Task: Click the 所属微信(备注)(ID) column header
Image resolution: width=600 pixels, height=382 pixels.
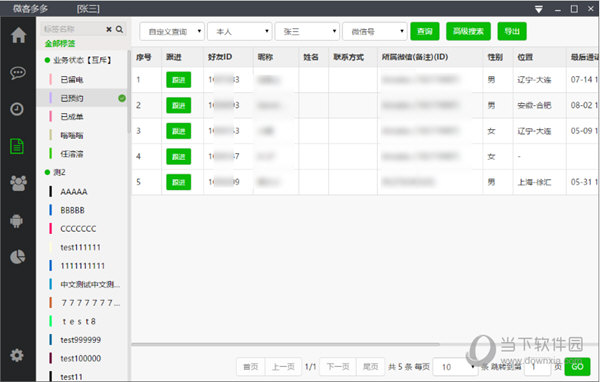Action: point(415,57)
